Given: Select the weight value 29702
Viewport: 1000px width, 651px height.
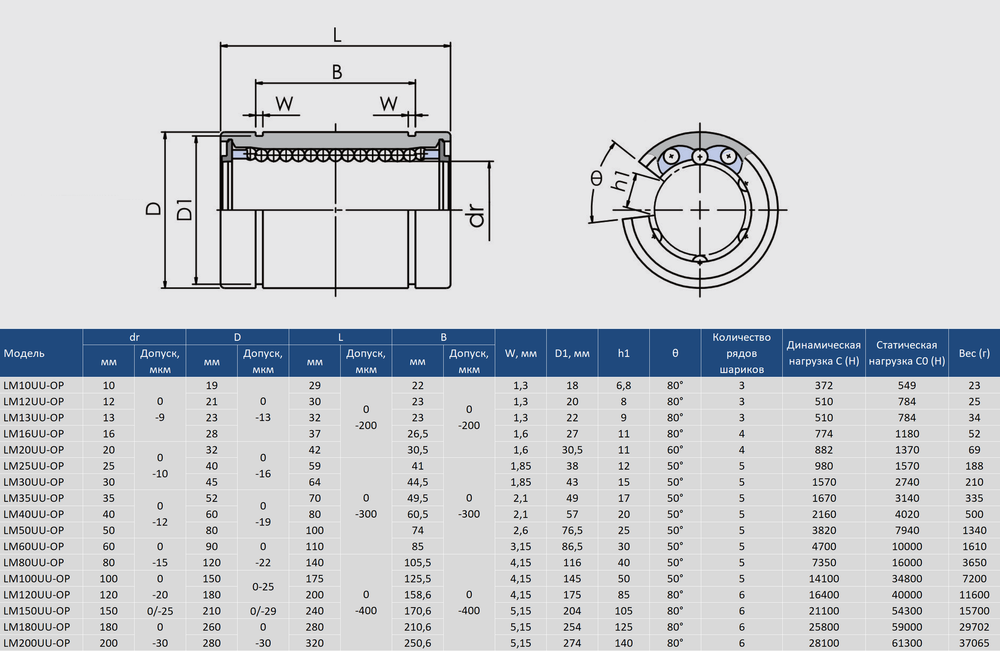Looking at the screenshot, I should [x=974, y=627].
